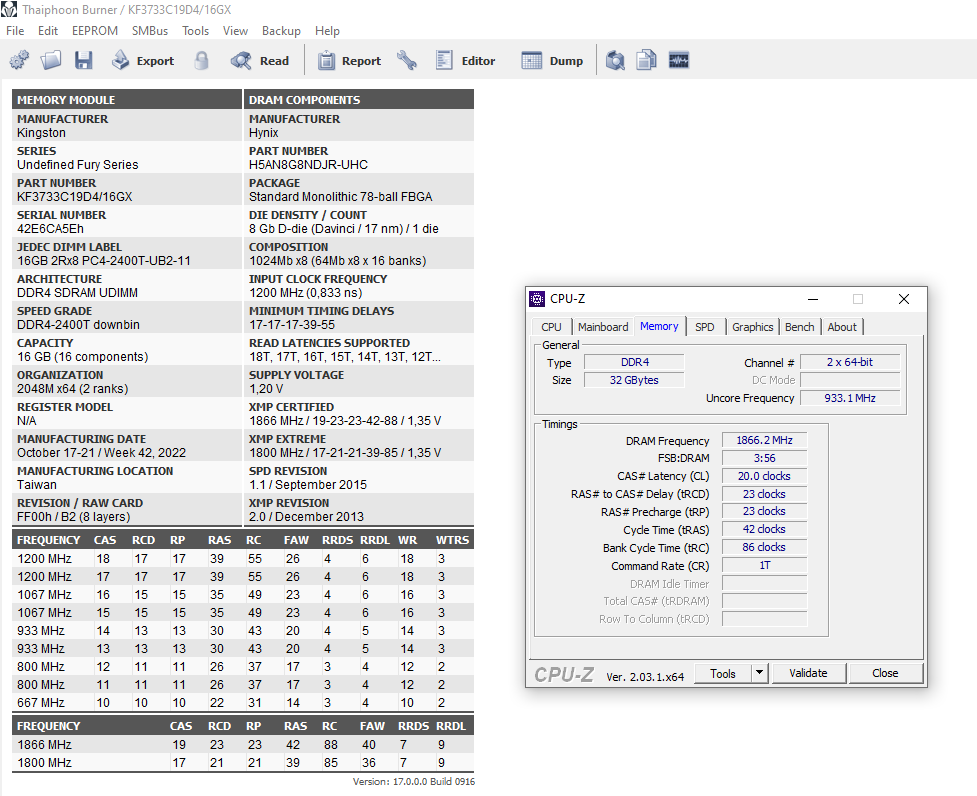Open the Edit menu
The height and width of the screenshot is (796, 977).
pos(47,31)
